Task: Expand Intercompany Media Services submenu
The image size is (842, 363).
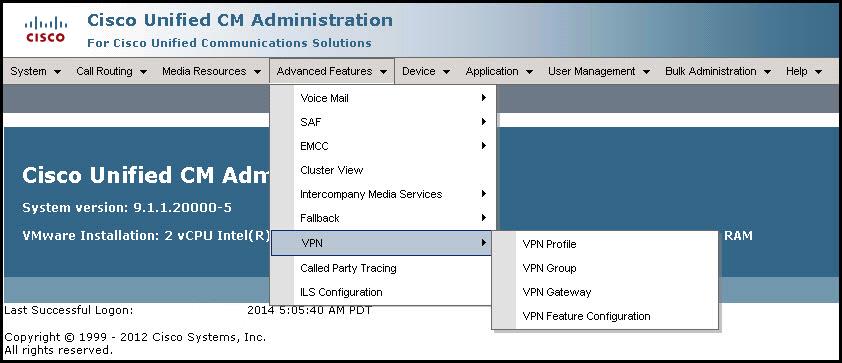Action: (381, 194)
